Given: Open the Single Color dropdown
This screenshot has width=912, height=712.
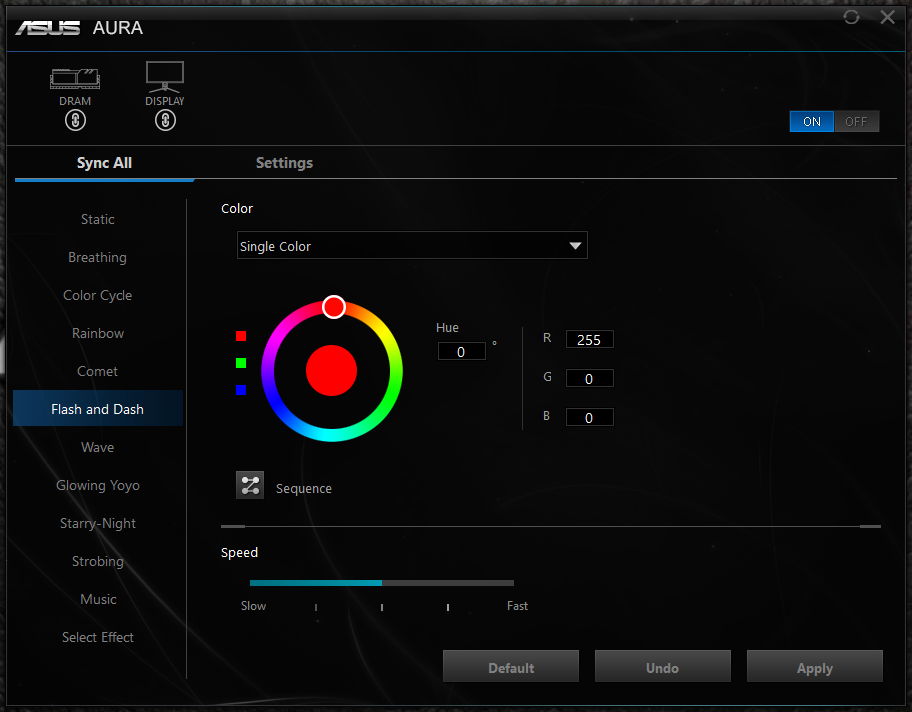Looking at the screenshot, I should coord(412,245).
